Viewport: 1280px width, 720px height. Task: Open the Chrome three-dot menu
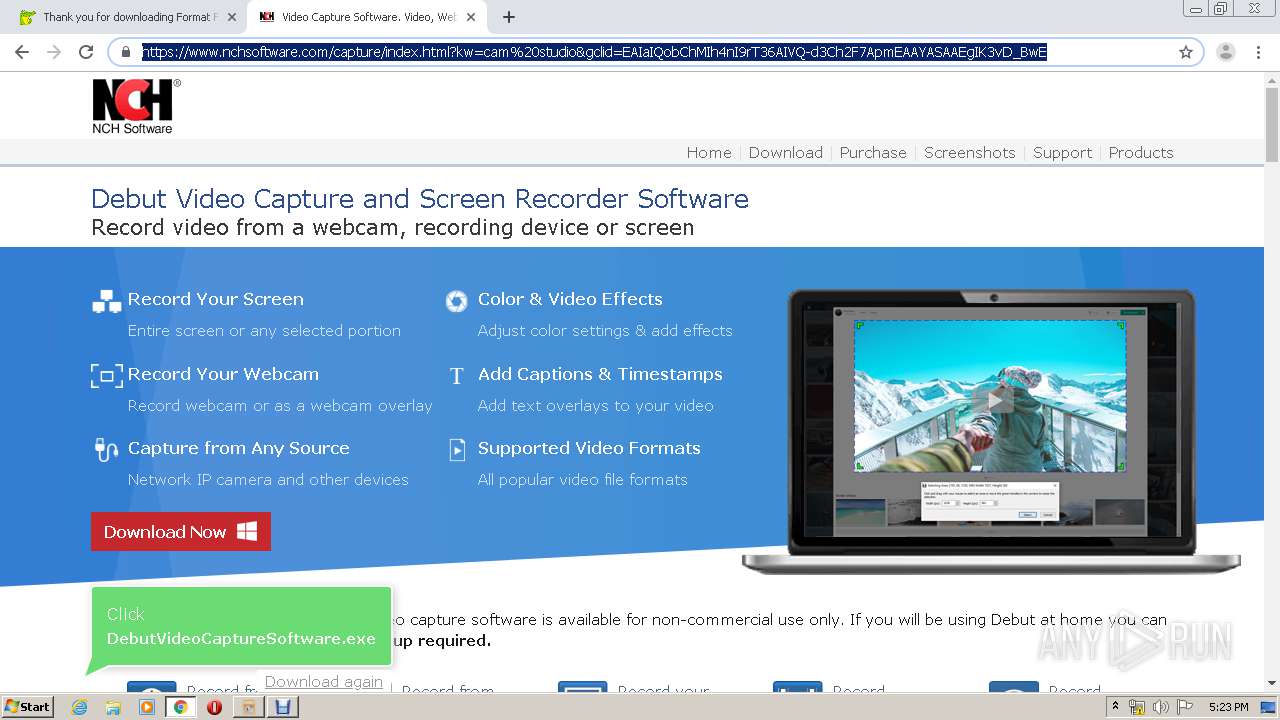pyautogui.click(x=1258, y=52)
